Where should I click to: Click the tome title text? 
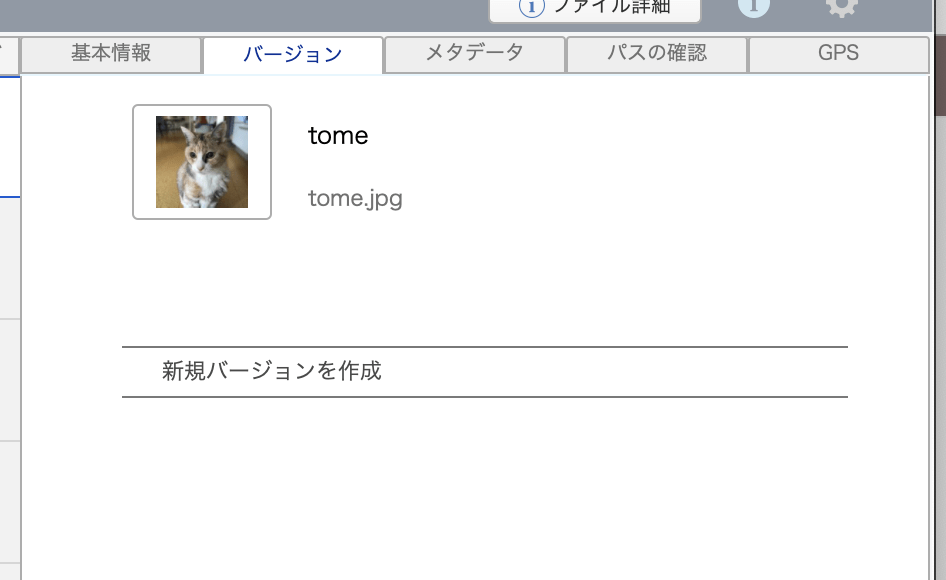[x=338, y=135]
